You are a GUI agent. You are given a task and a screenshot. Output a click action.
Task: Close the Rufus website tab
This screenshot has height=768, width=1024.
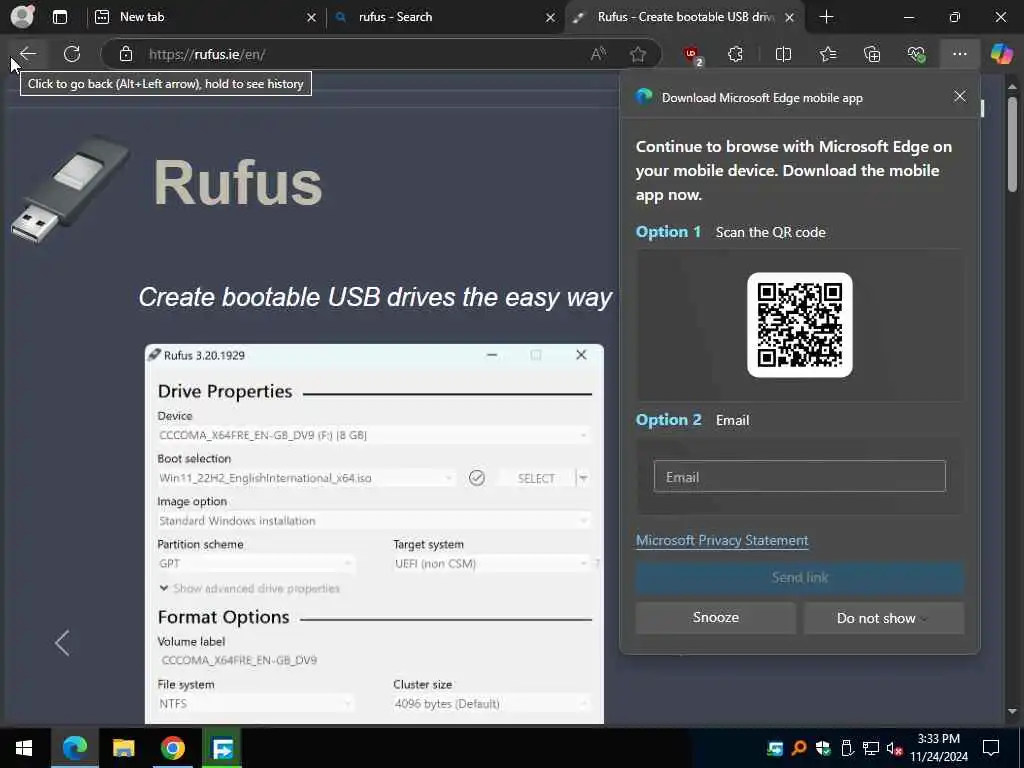(790, 18)
